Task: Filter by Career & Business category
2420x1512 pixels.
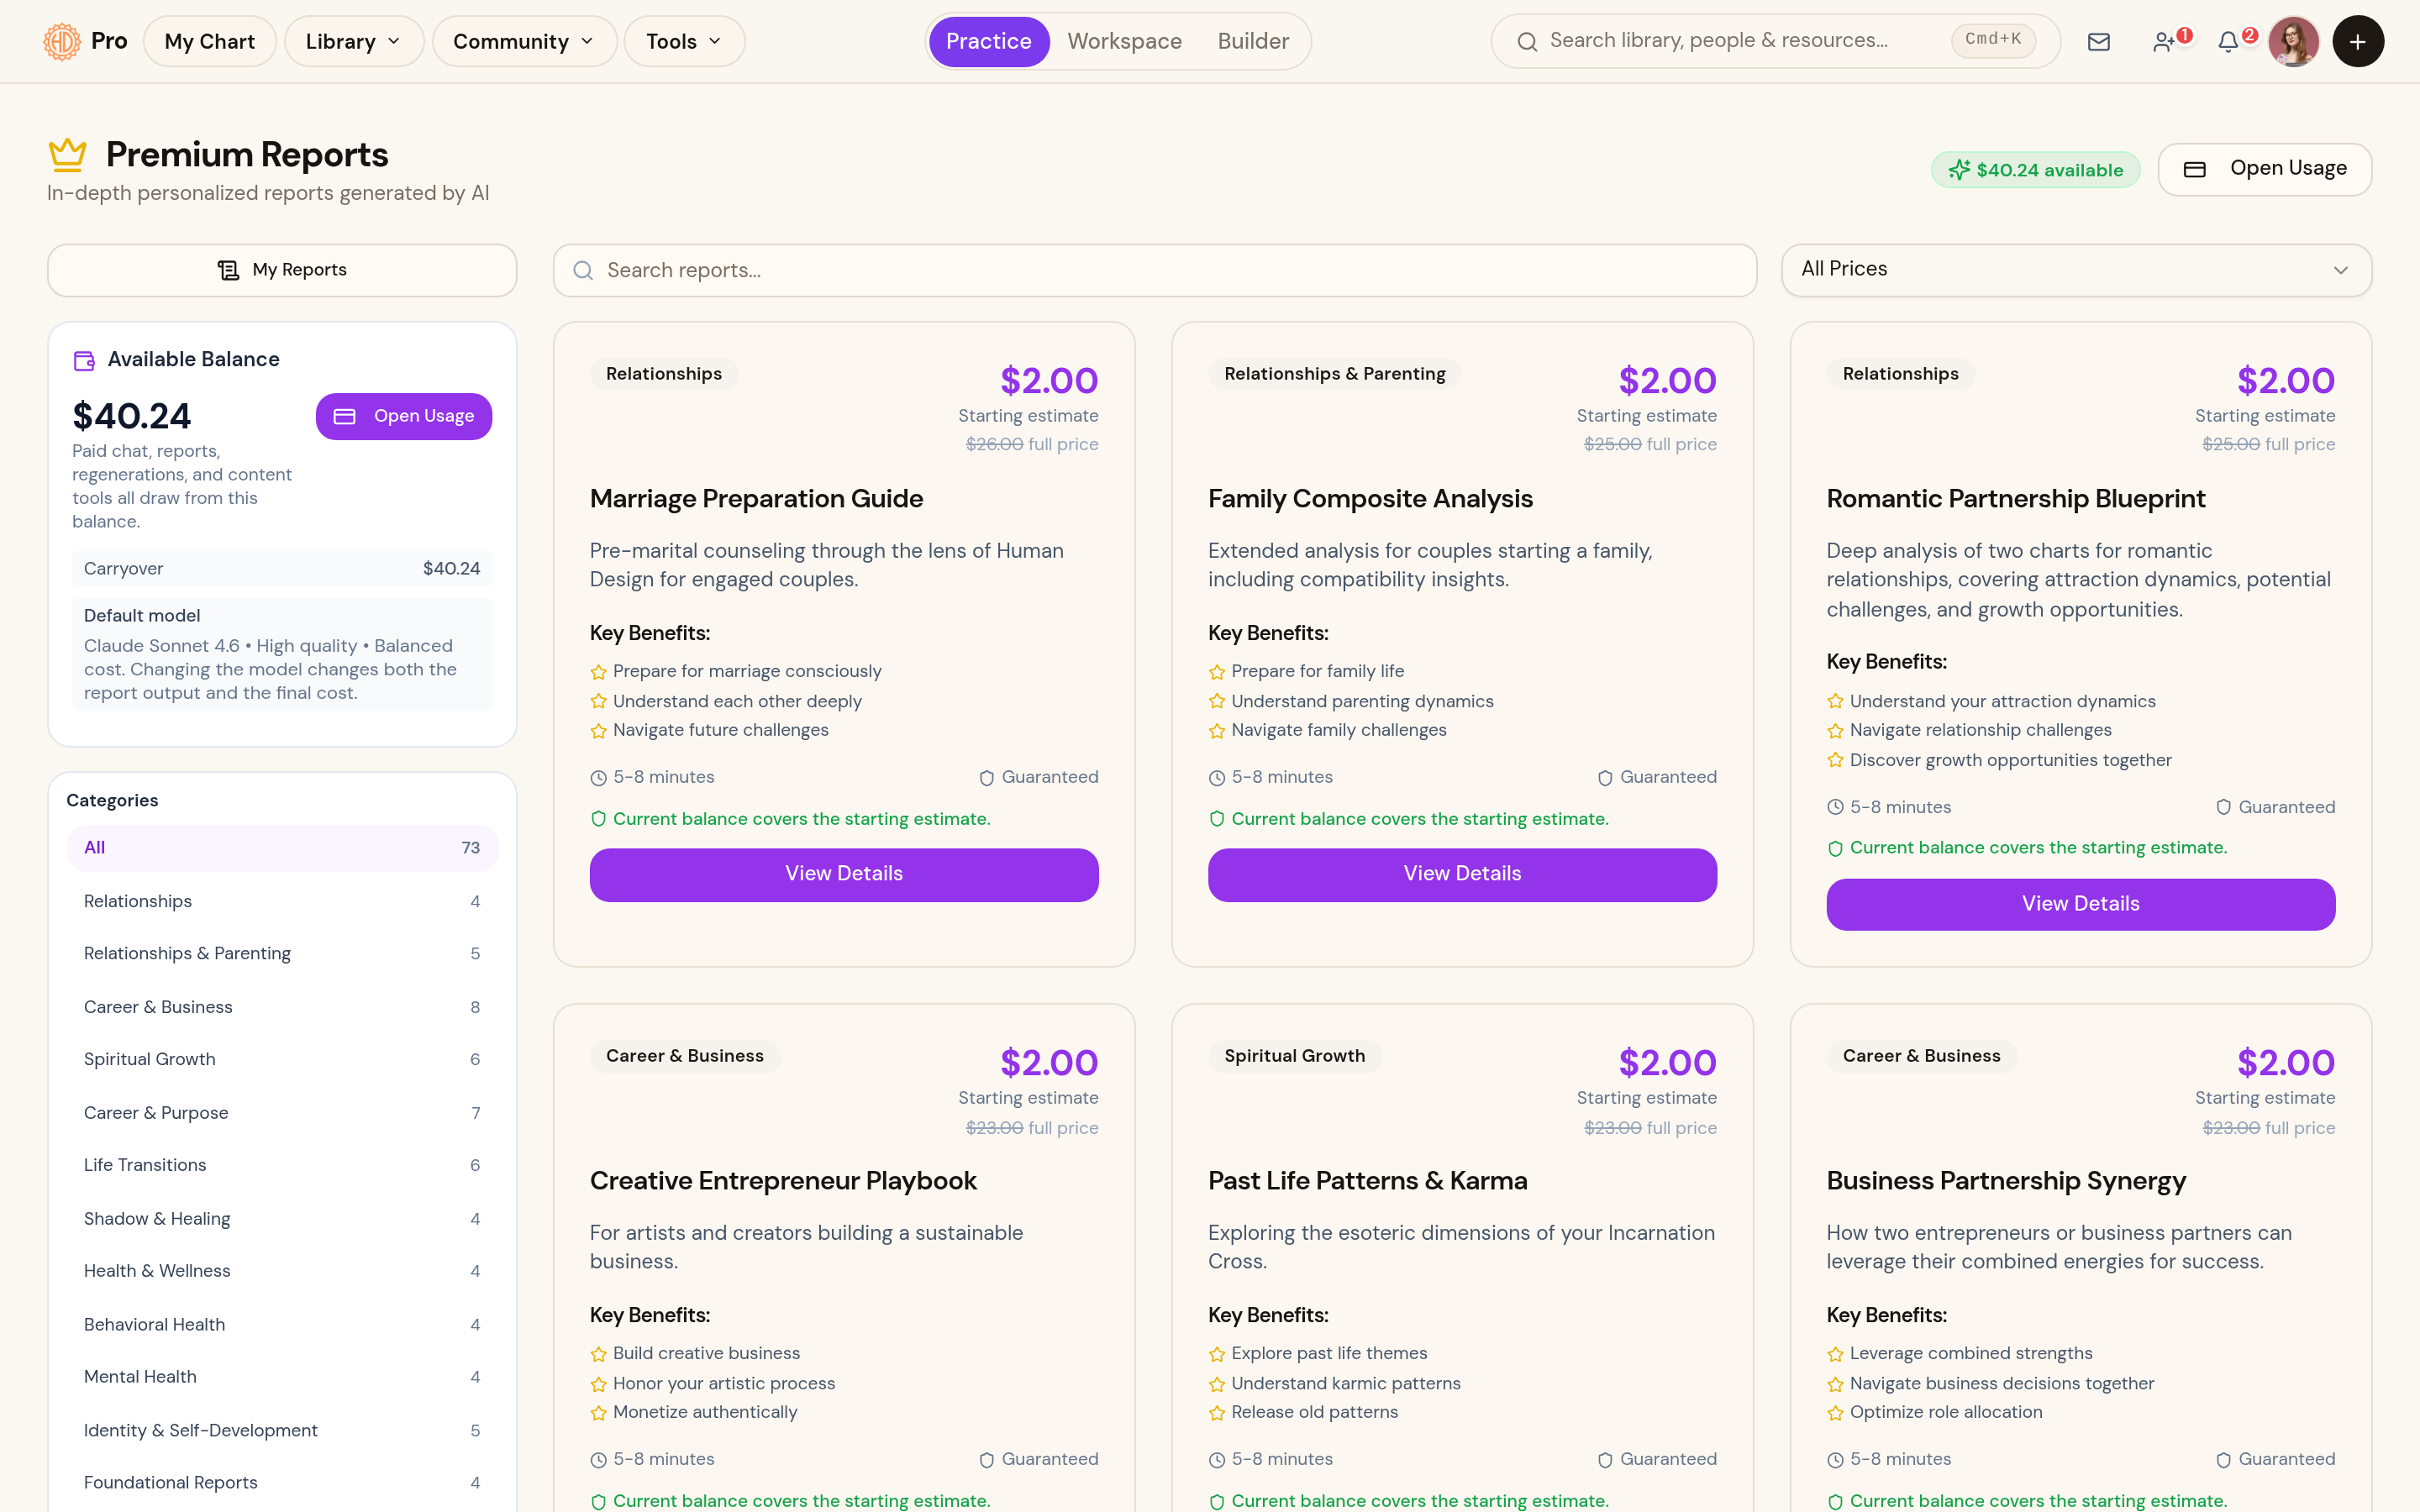Action: [282, 1007]
